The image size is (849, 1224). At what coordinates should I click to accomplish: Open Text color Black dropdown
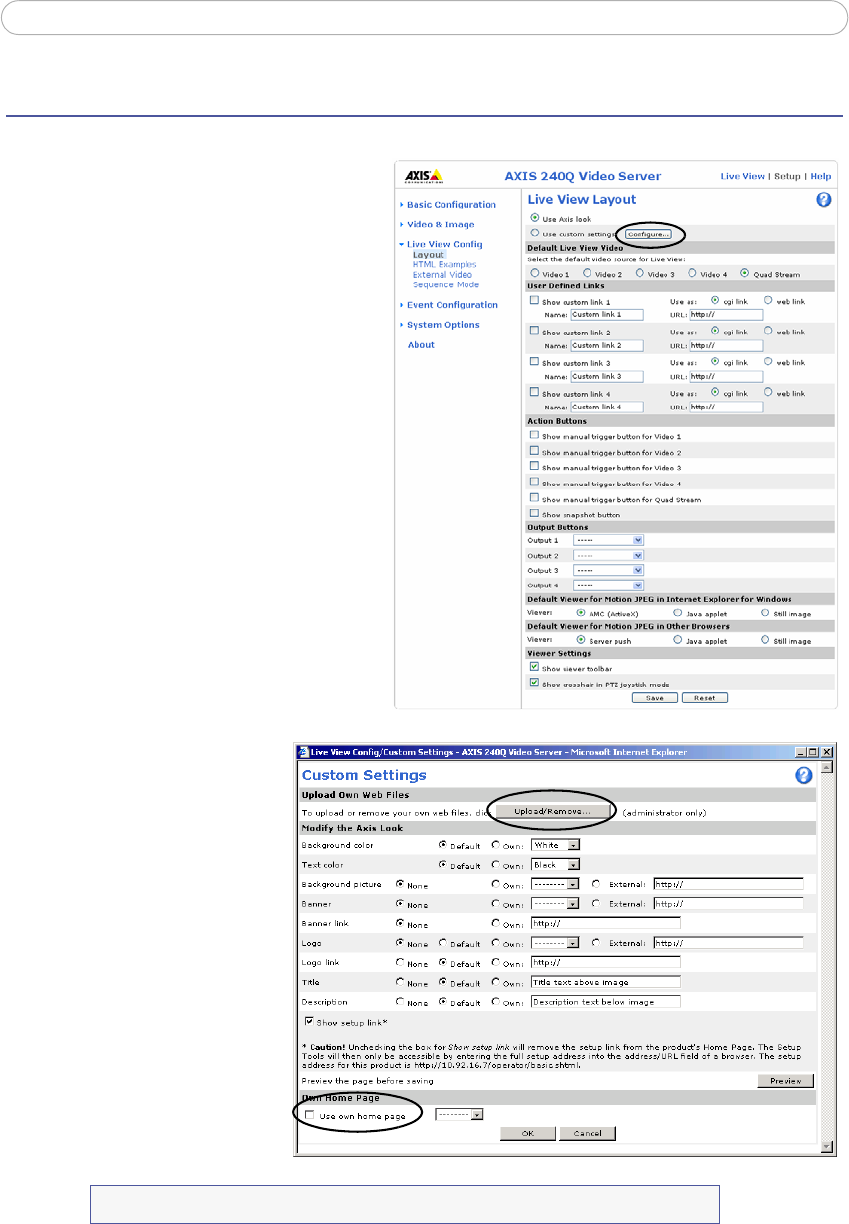pyautogui.click(x=556, y=864)
